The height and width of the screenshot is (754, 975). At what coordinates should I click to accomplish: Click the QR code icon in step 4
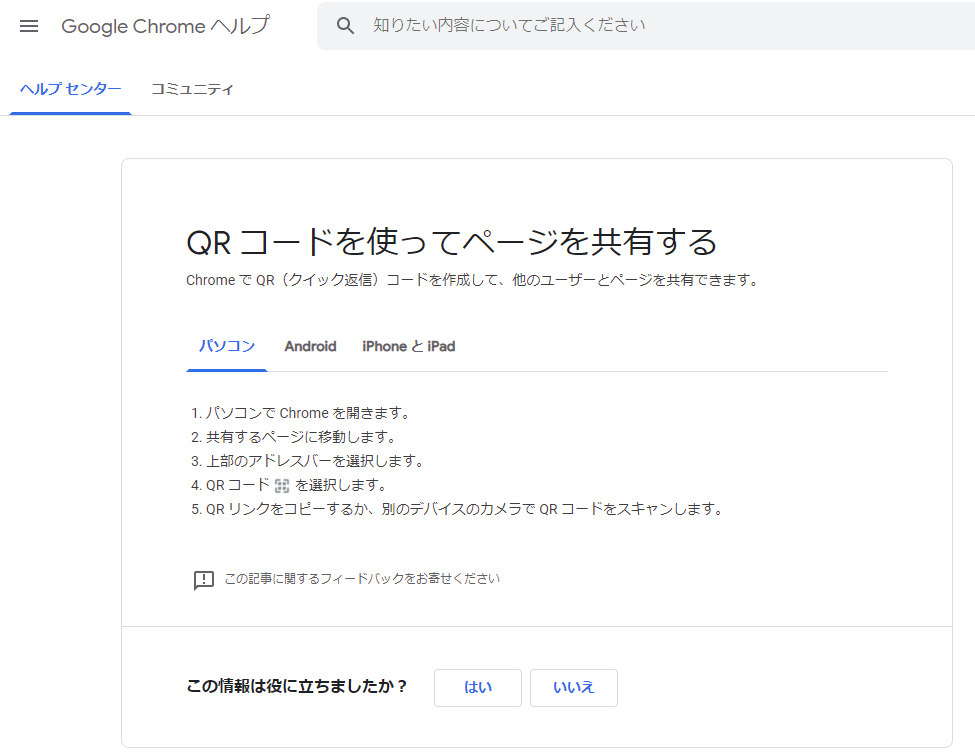[x=282, y=486]
